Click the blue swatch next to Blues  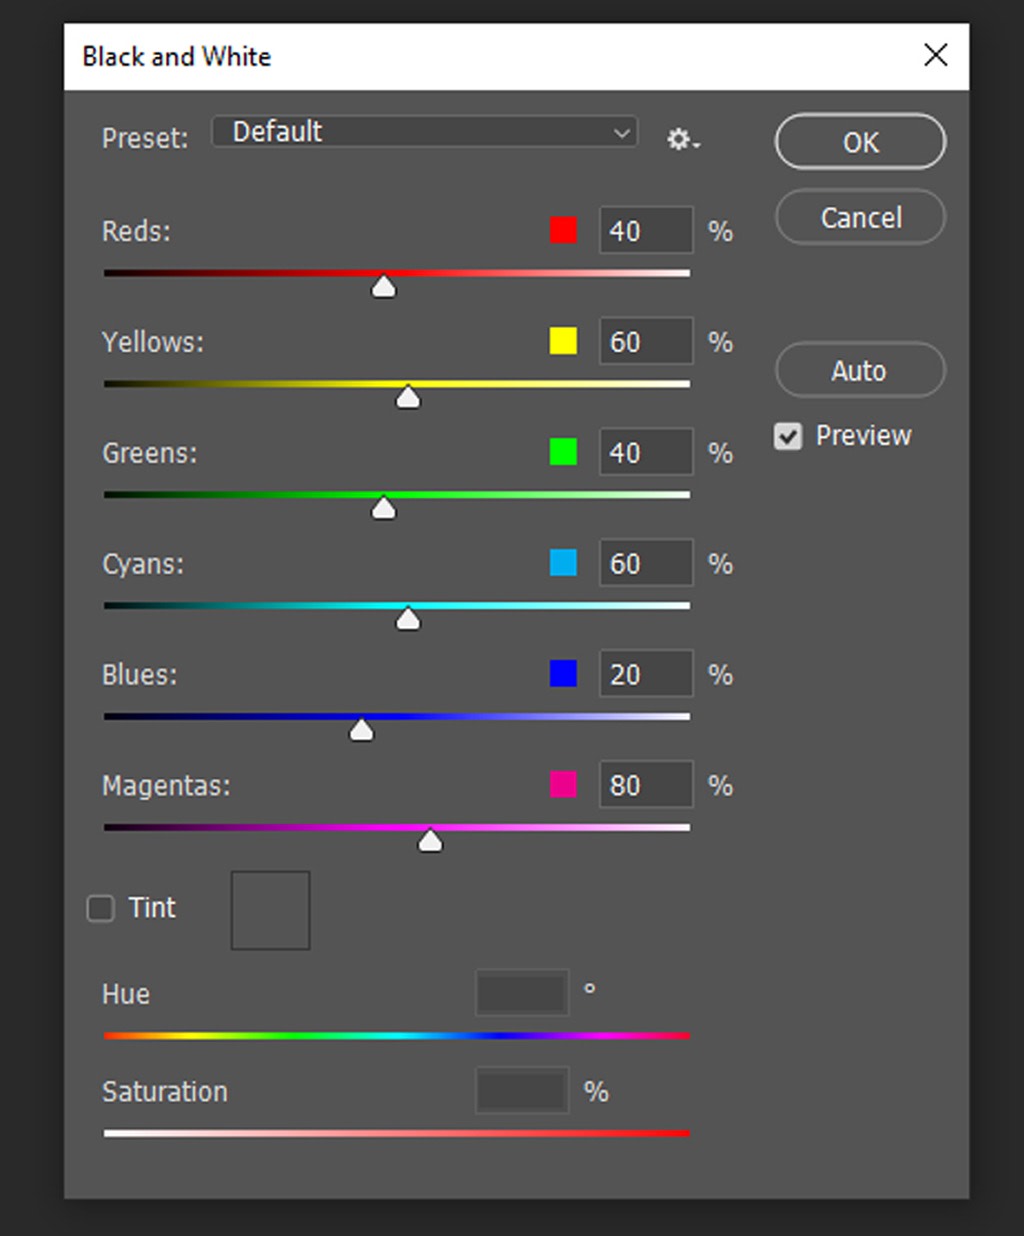(563, 675)
